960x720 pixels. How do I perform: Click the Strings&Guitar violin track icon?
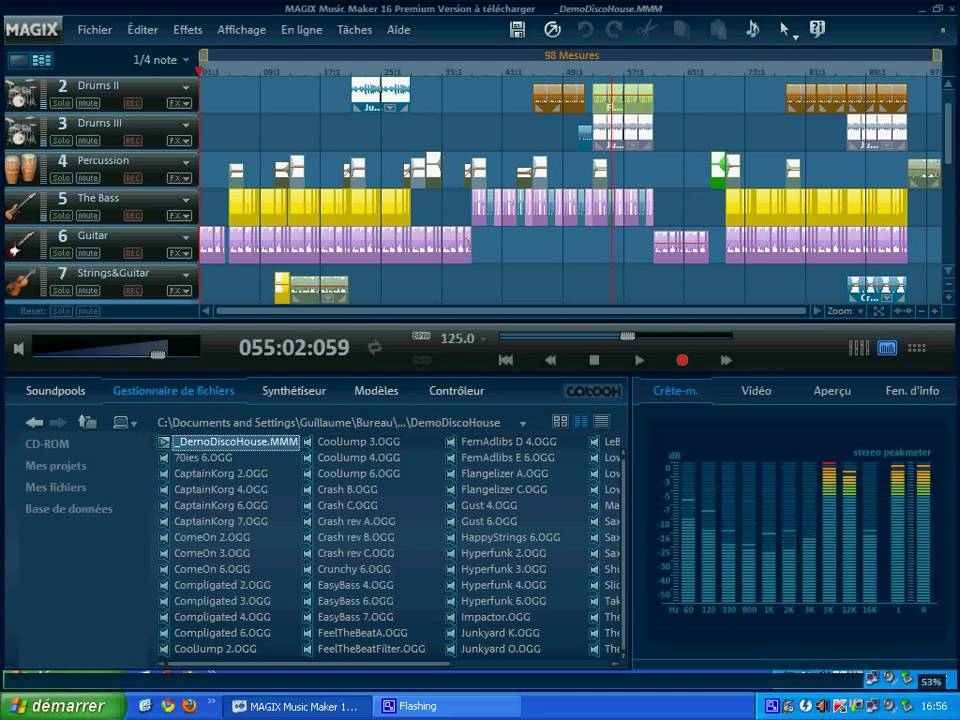[21, 282]
